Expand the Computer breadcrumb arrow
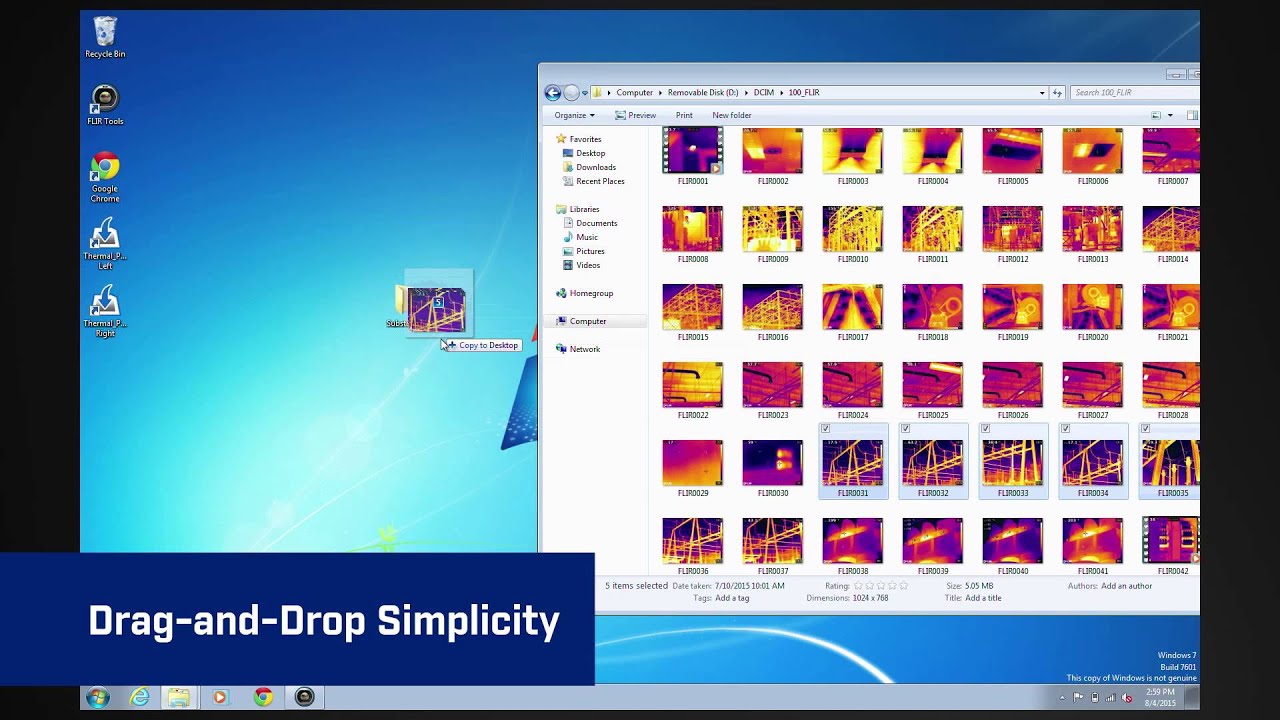Viewport: 1280px width, 720px height. point(660,93)
